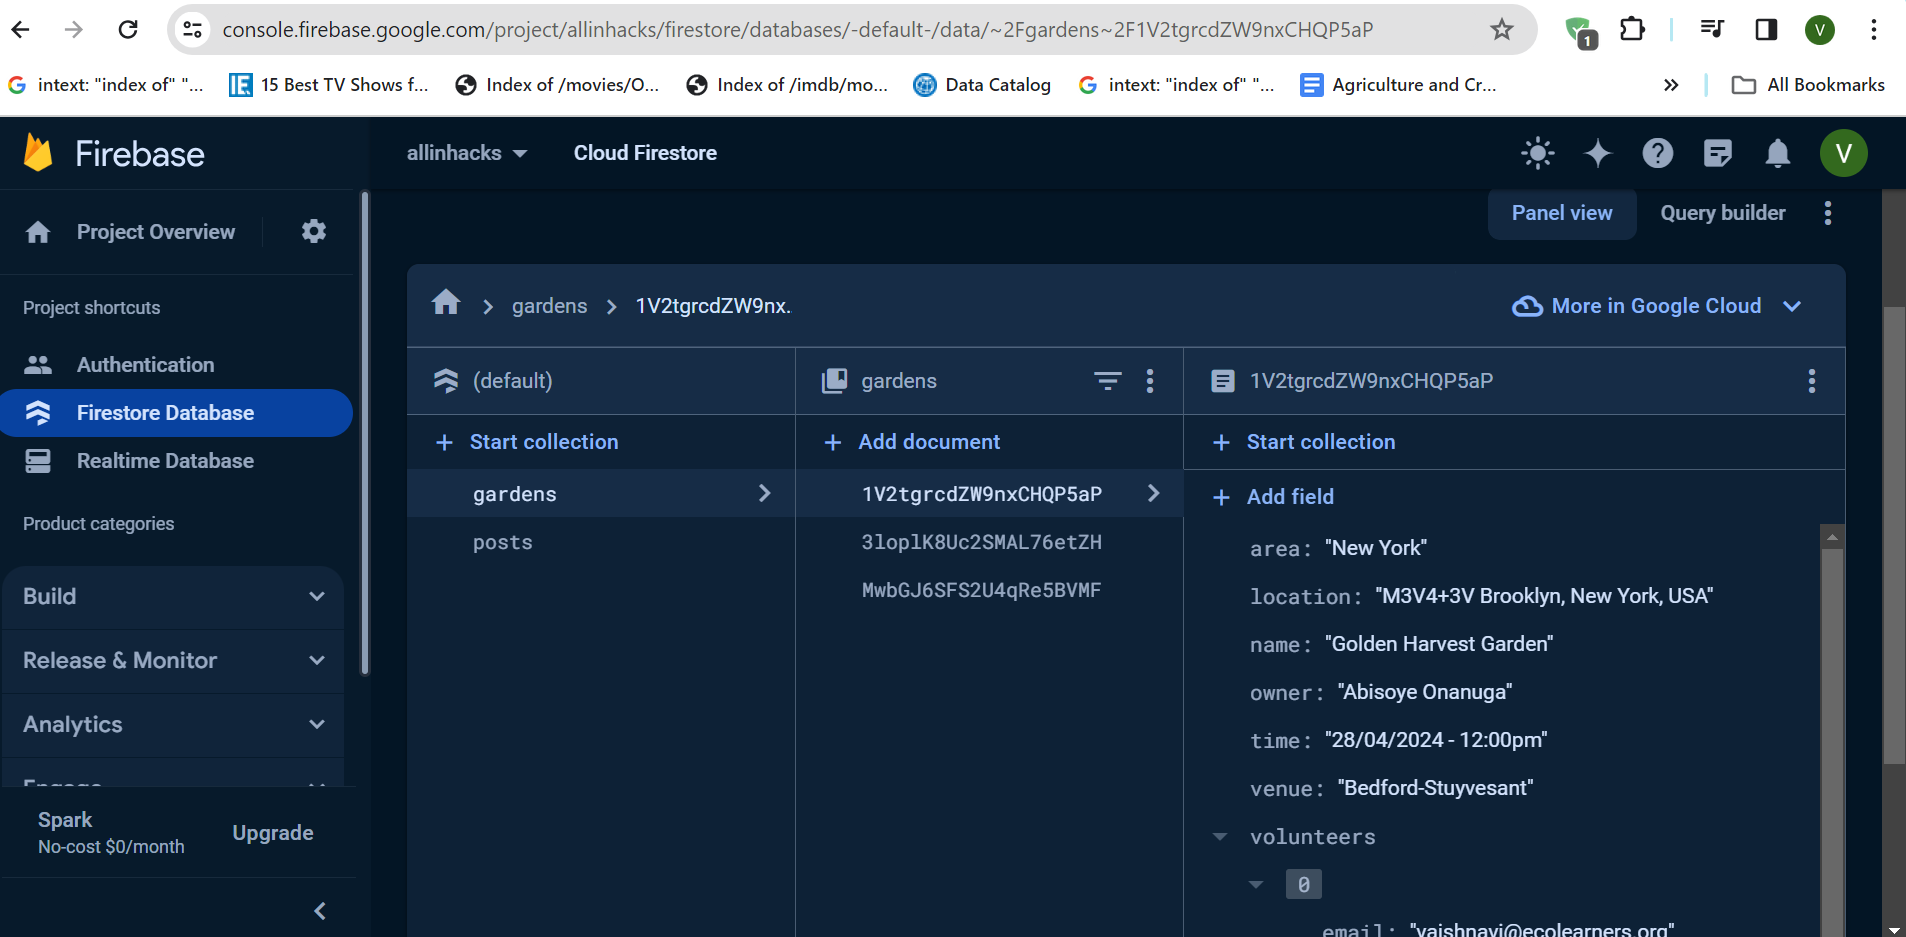This screenshot has height=937, width=1906.
Task: Show more bookmarks with the double chevron
Action: pos(1671,85)
